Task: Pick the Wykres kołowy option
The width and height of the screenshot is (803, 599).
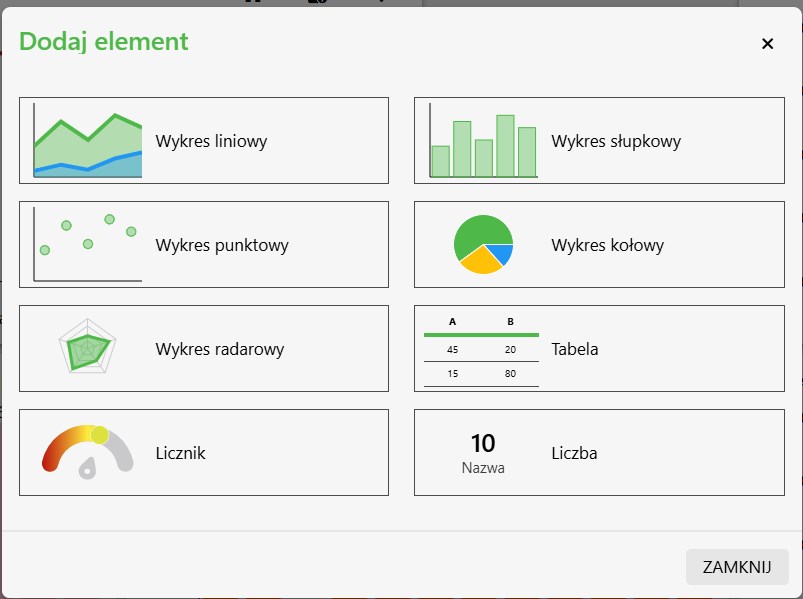Action: pyautogui.click(x=607, y=245)
